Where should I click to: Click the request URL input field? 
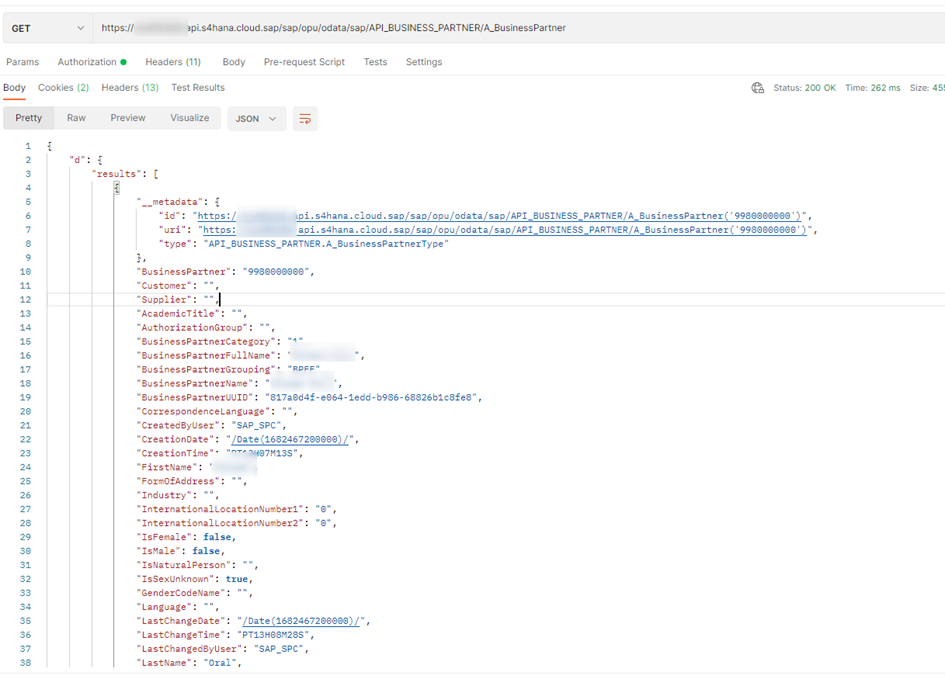(500, 28)
